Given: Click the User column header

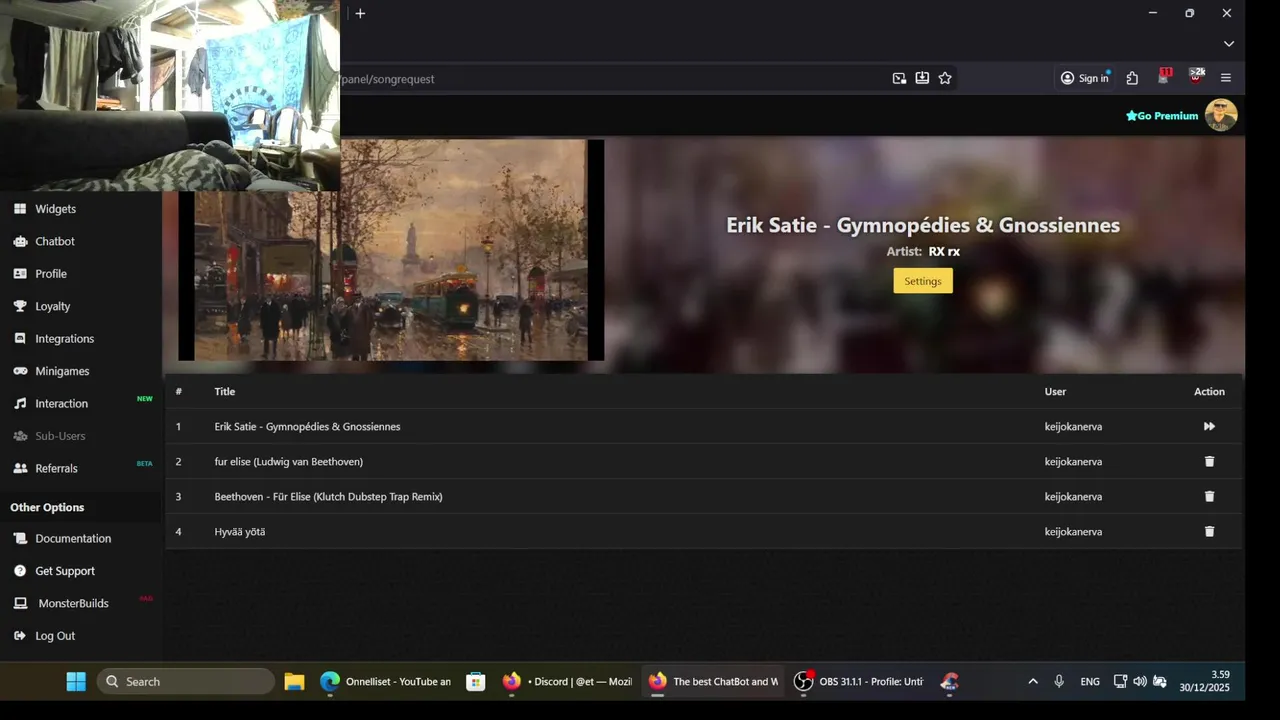Looking at the screenshot, I should 1055,391.
